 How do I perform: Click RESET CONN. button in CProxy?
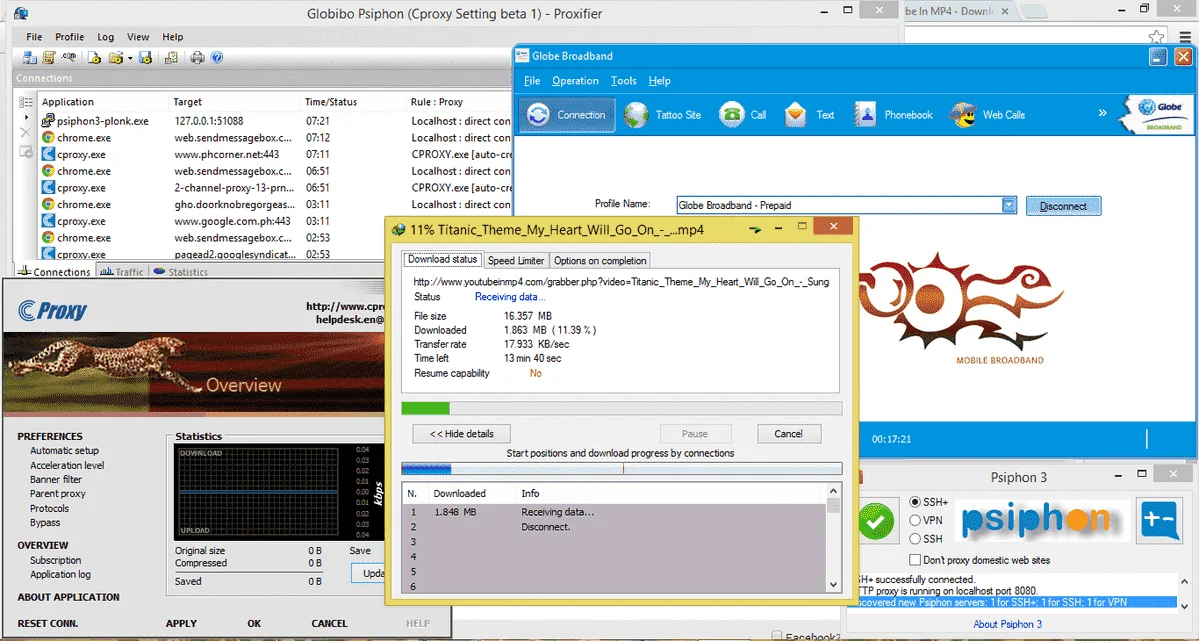pyautogui.click(x=48, y=623)
